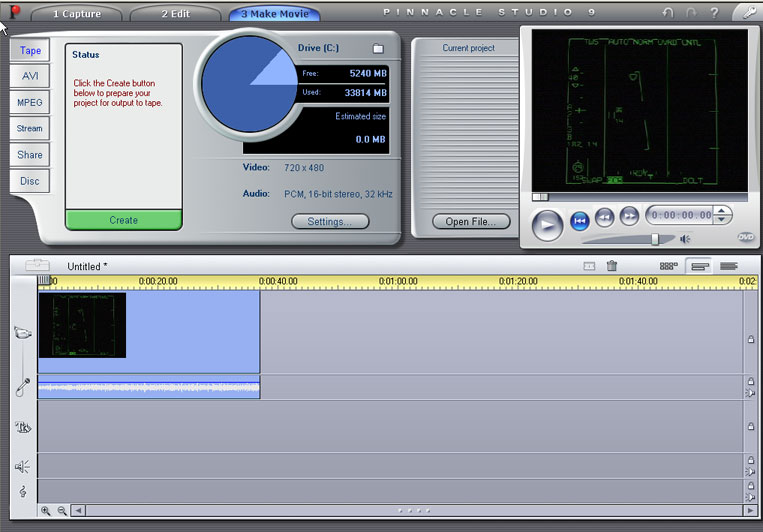Increment the timecode counter up arrow
Viewport: 763px width, 532px height.
(x=723, y=210)
